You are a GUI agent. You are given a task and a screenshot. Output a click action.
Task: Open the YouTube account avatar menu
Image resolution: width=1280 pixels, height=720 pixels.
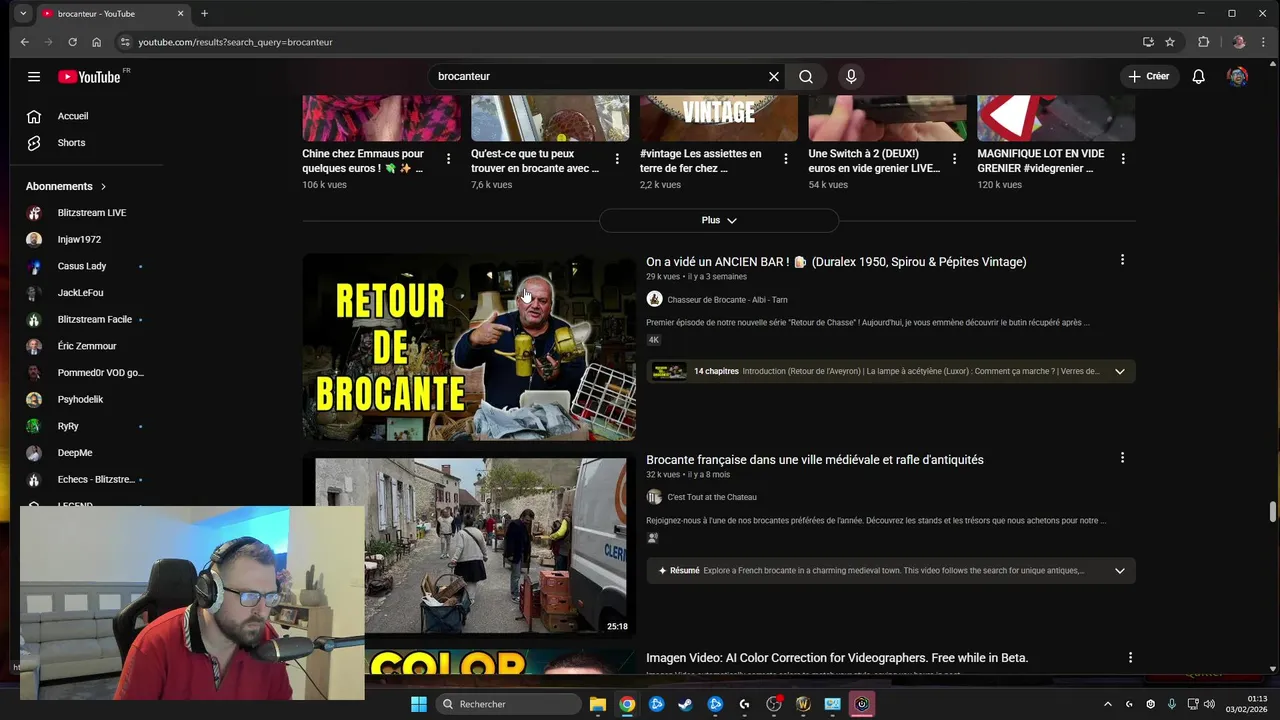tap(1237, 77)
